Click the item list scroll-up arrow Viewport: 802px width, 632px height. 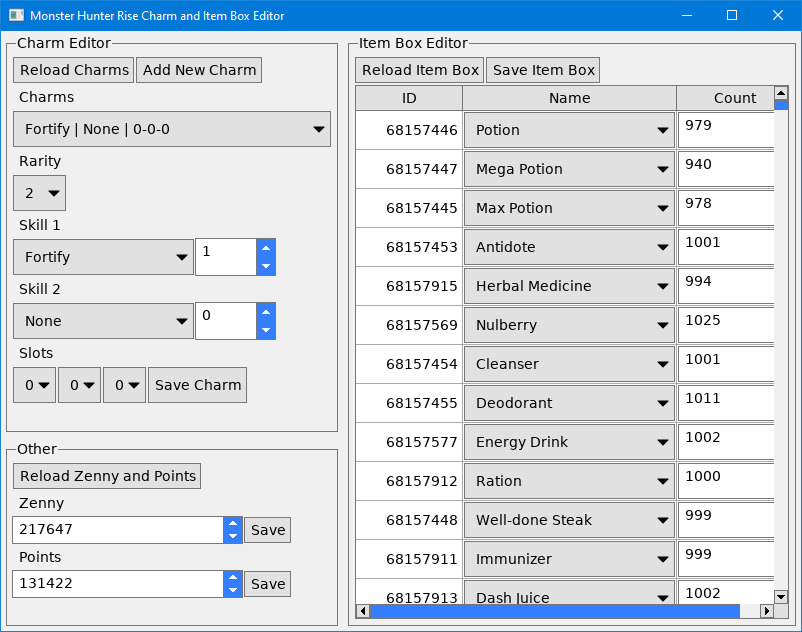[x=781, y=93]
